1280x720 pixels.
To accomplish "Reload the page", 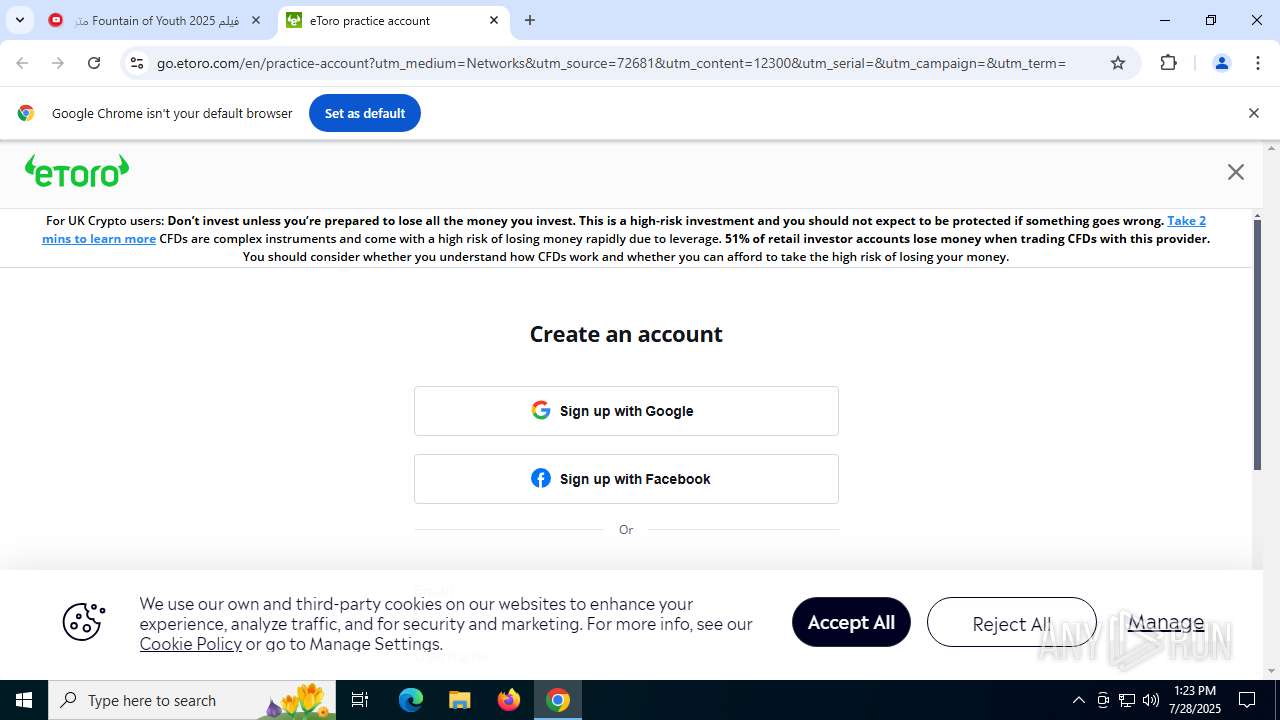I will click(94, 63).
